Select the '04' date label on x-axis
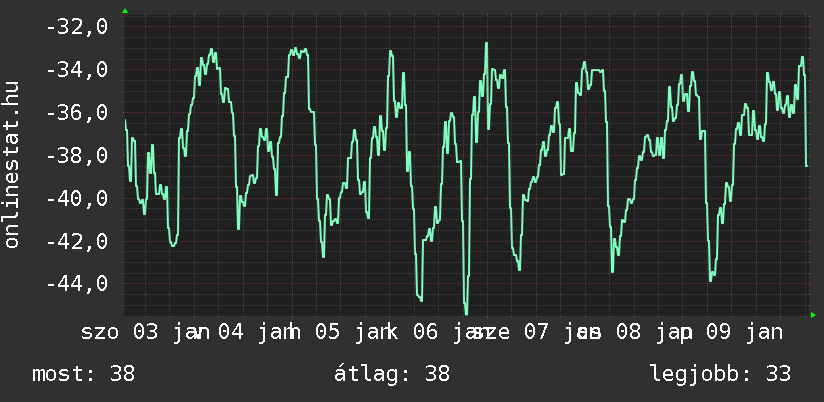The image size is (824, 402). [x=231, y=332]
